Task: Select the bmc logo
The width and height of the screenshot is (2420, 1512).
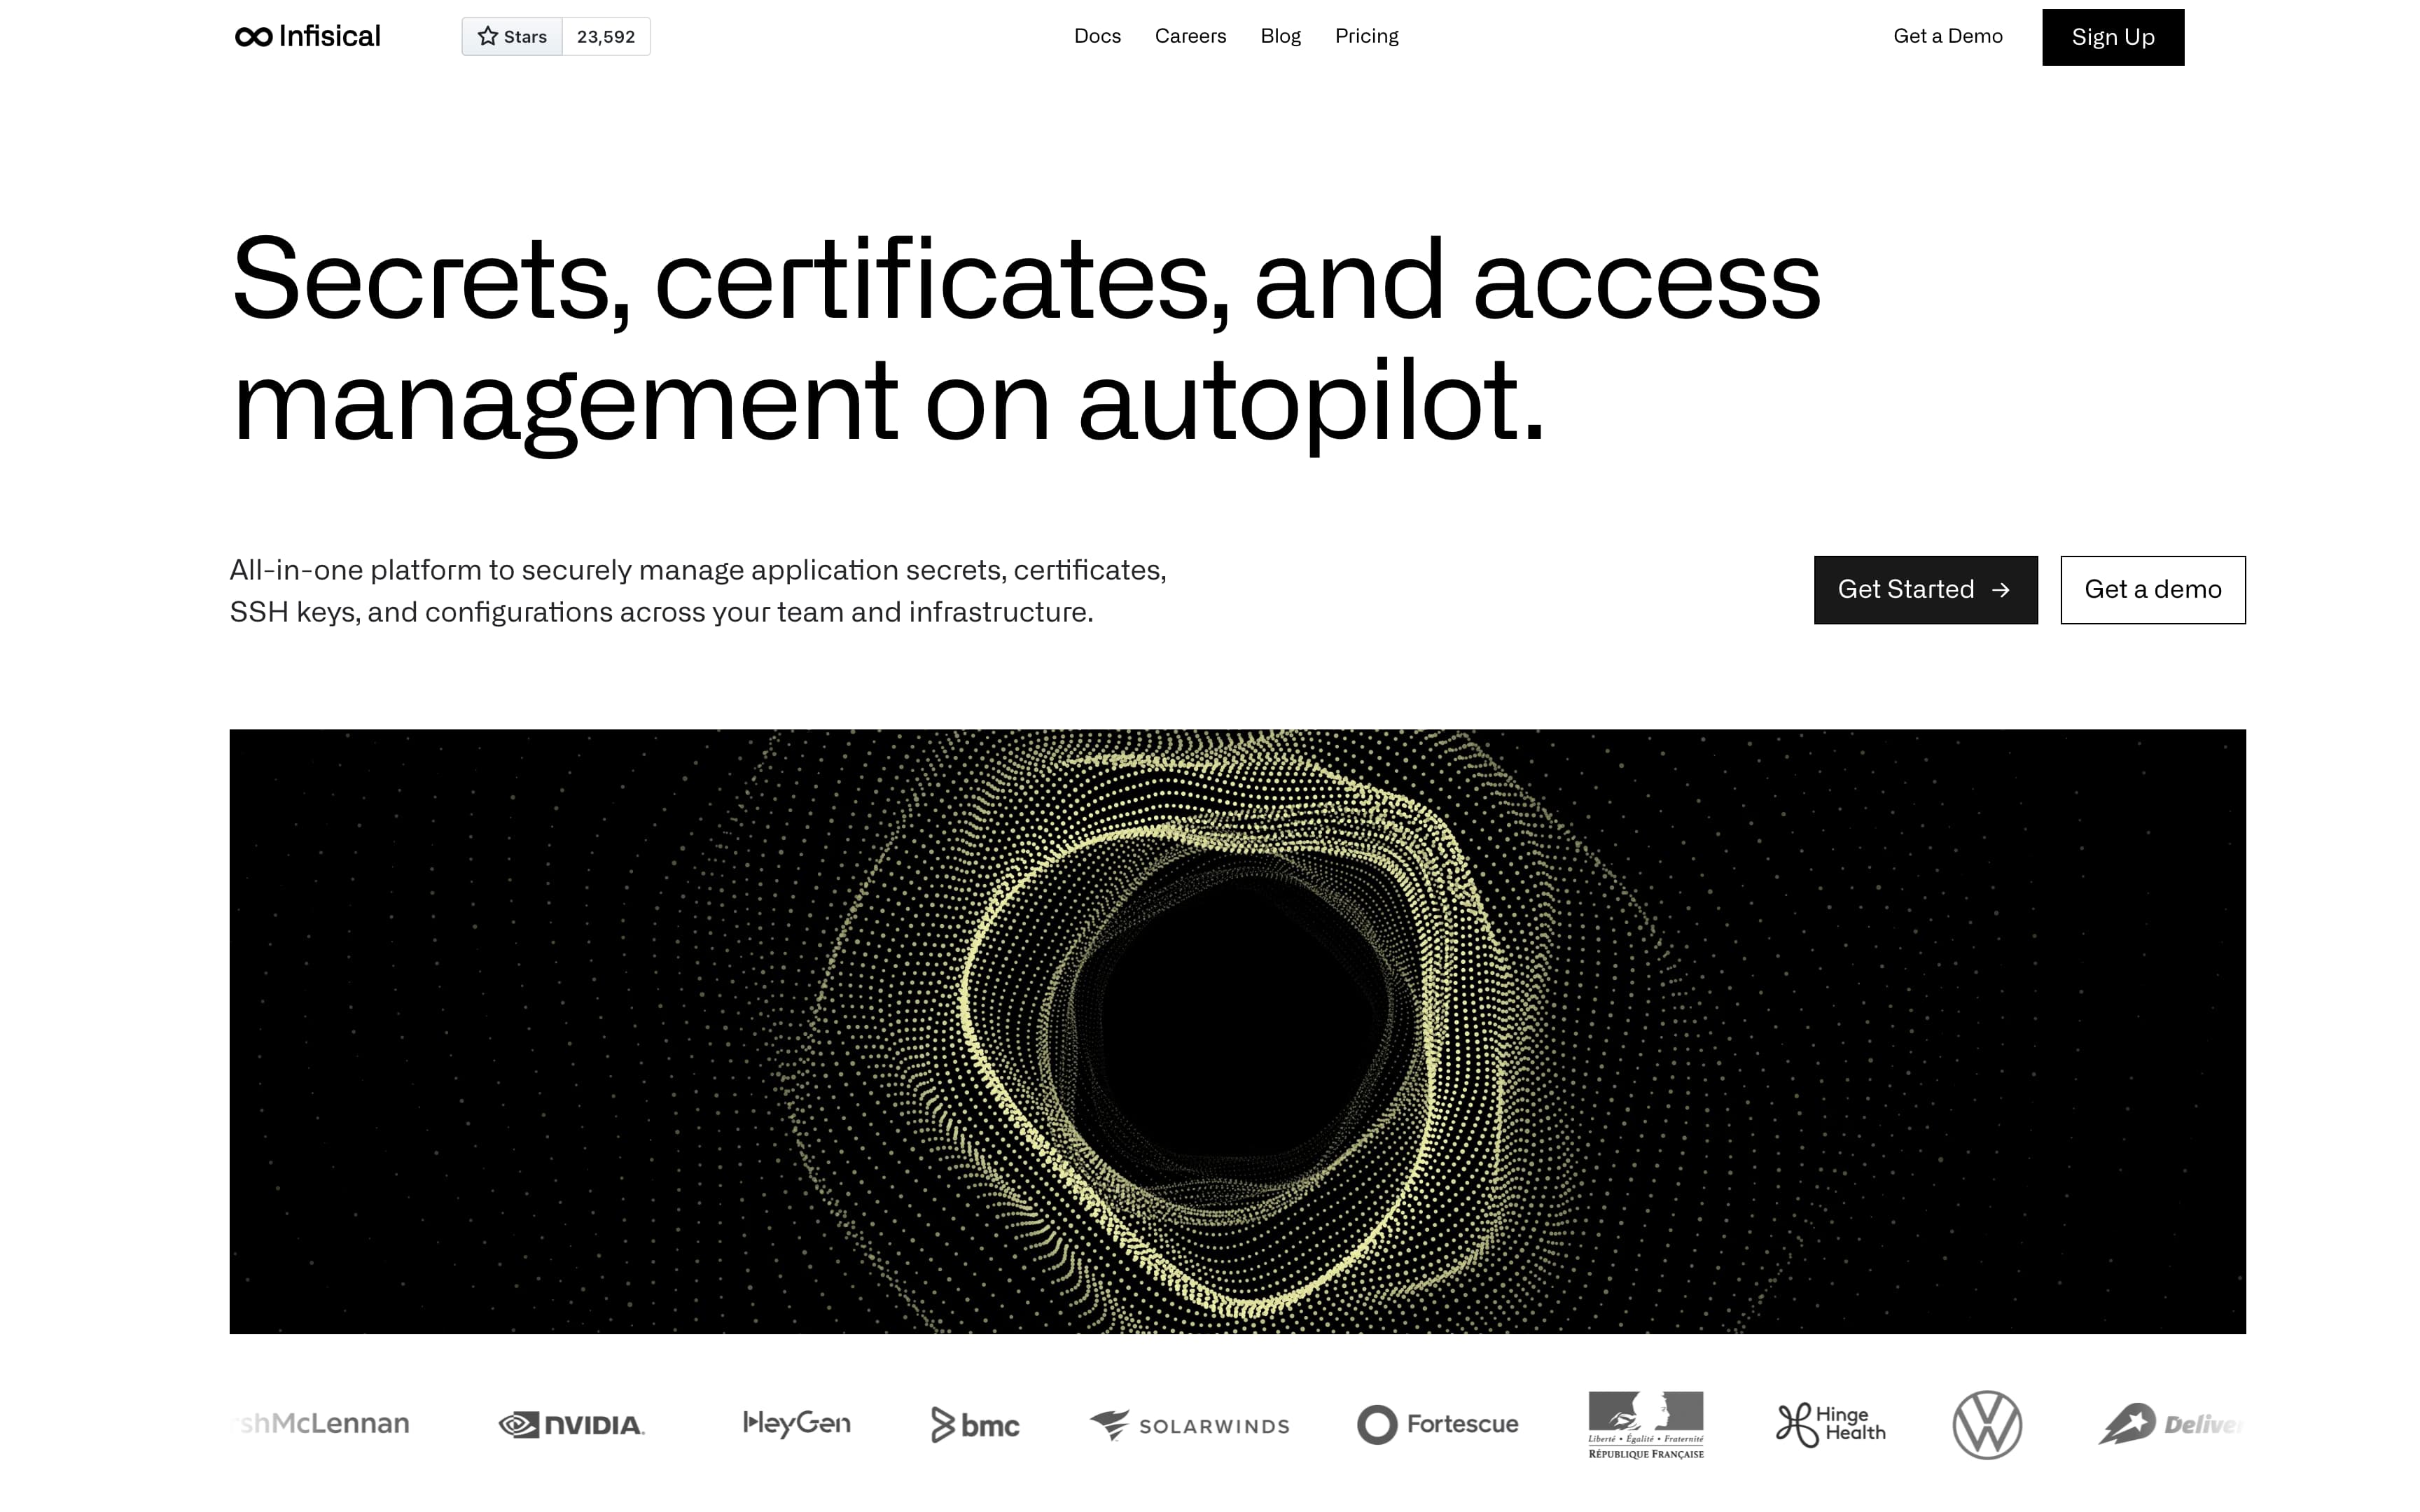Action: [975, 1424]
